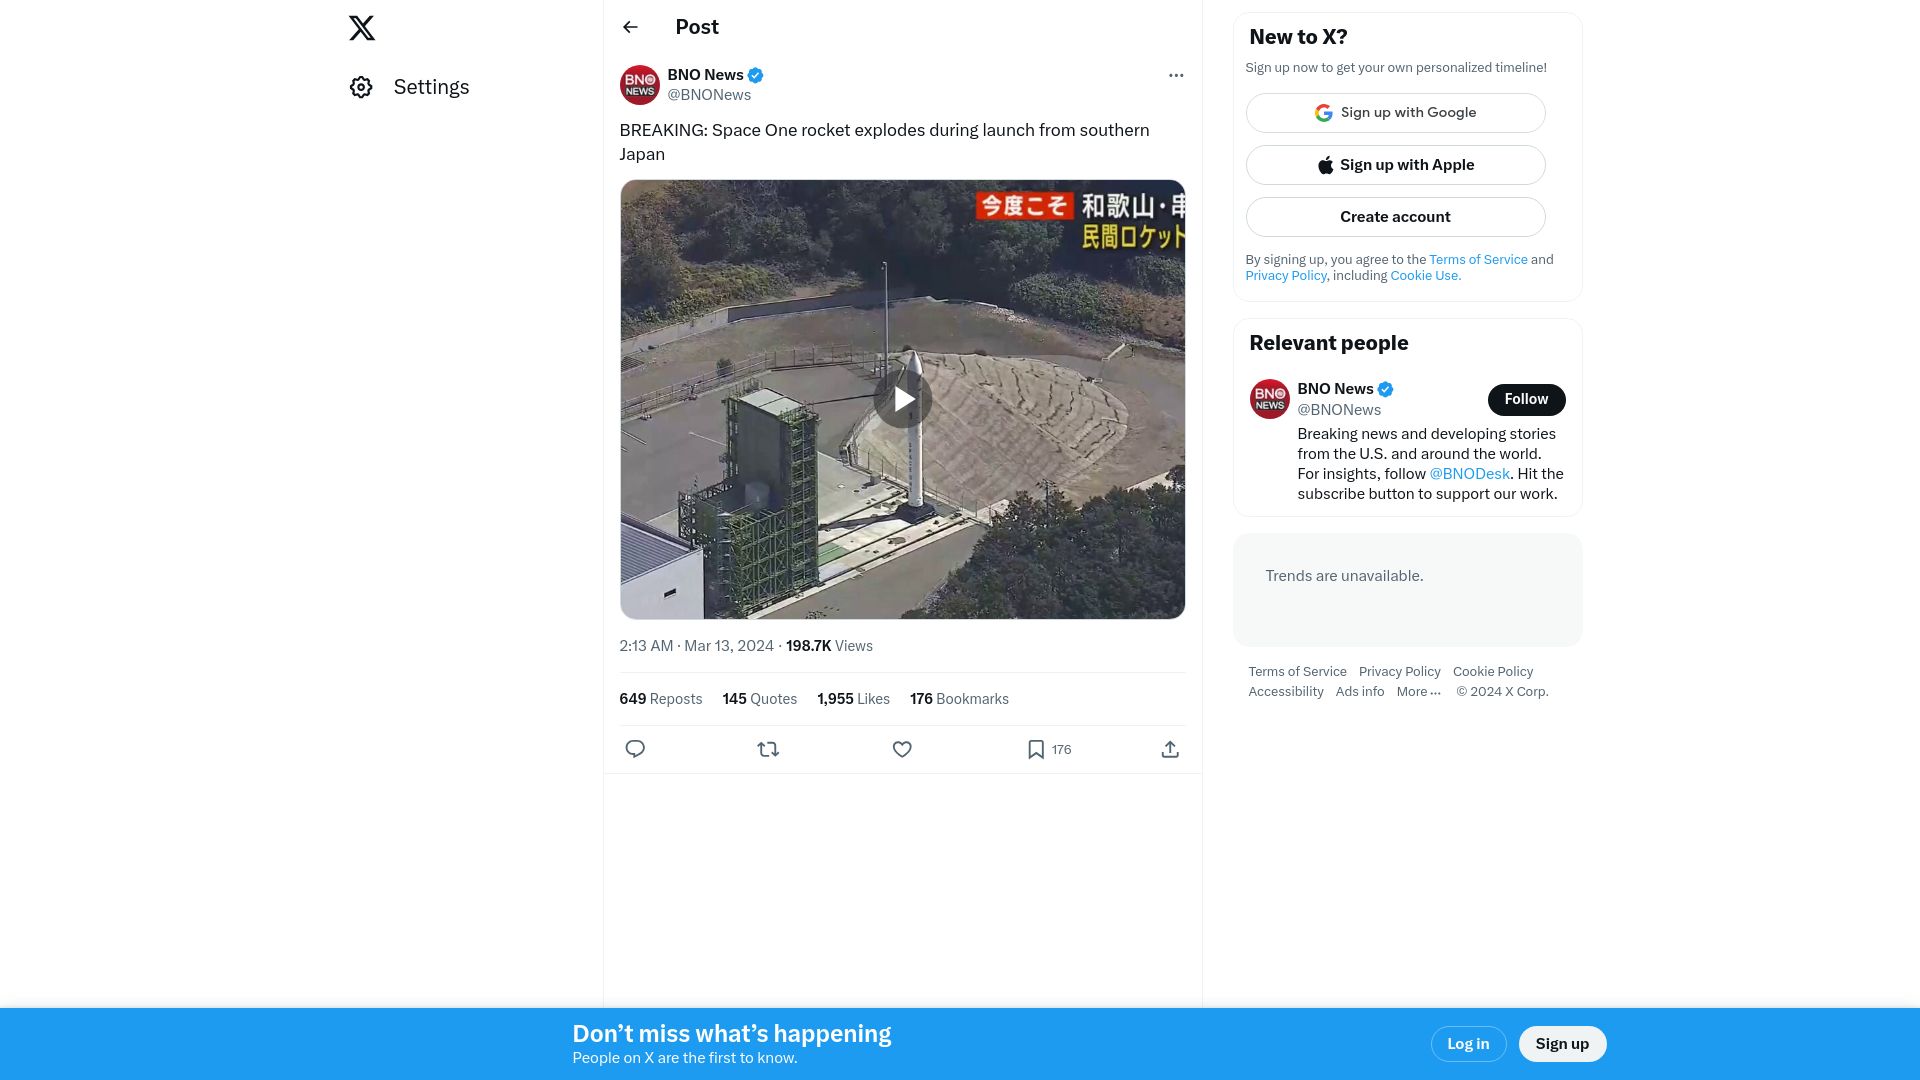This screenshot has width=1920, height=1080.
Task: Open the 176 Bookmarks count
Action: click(959, 699)
